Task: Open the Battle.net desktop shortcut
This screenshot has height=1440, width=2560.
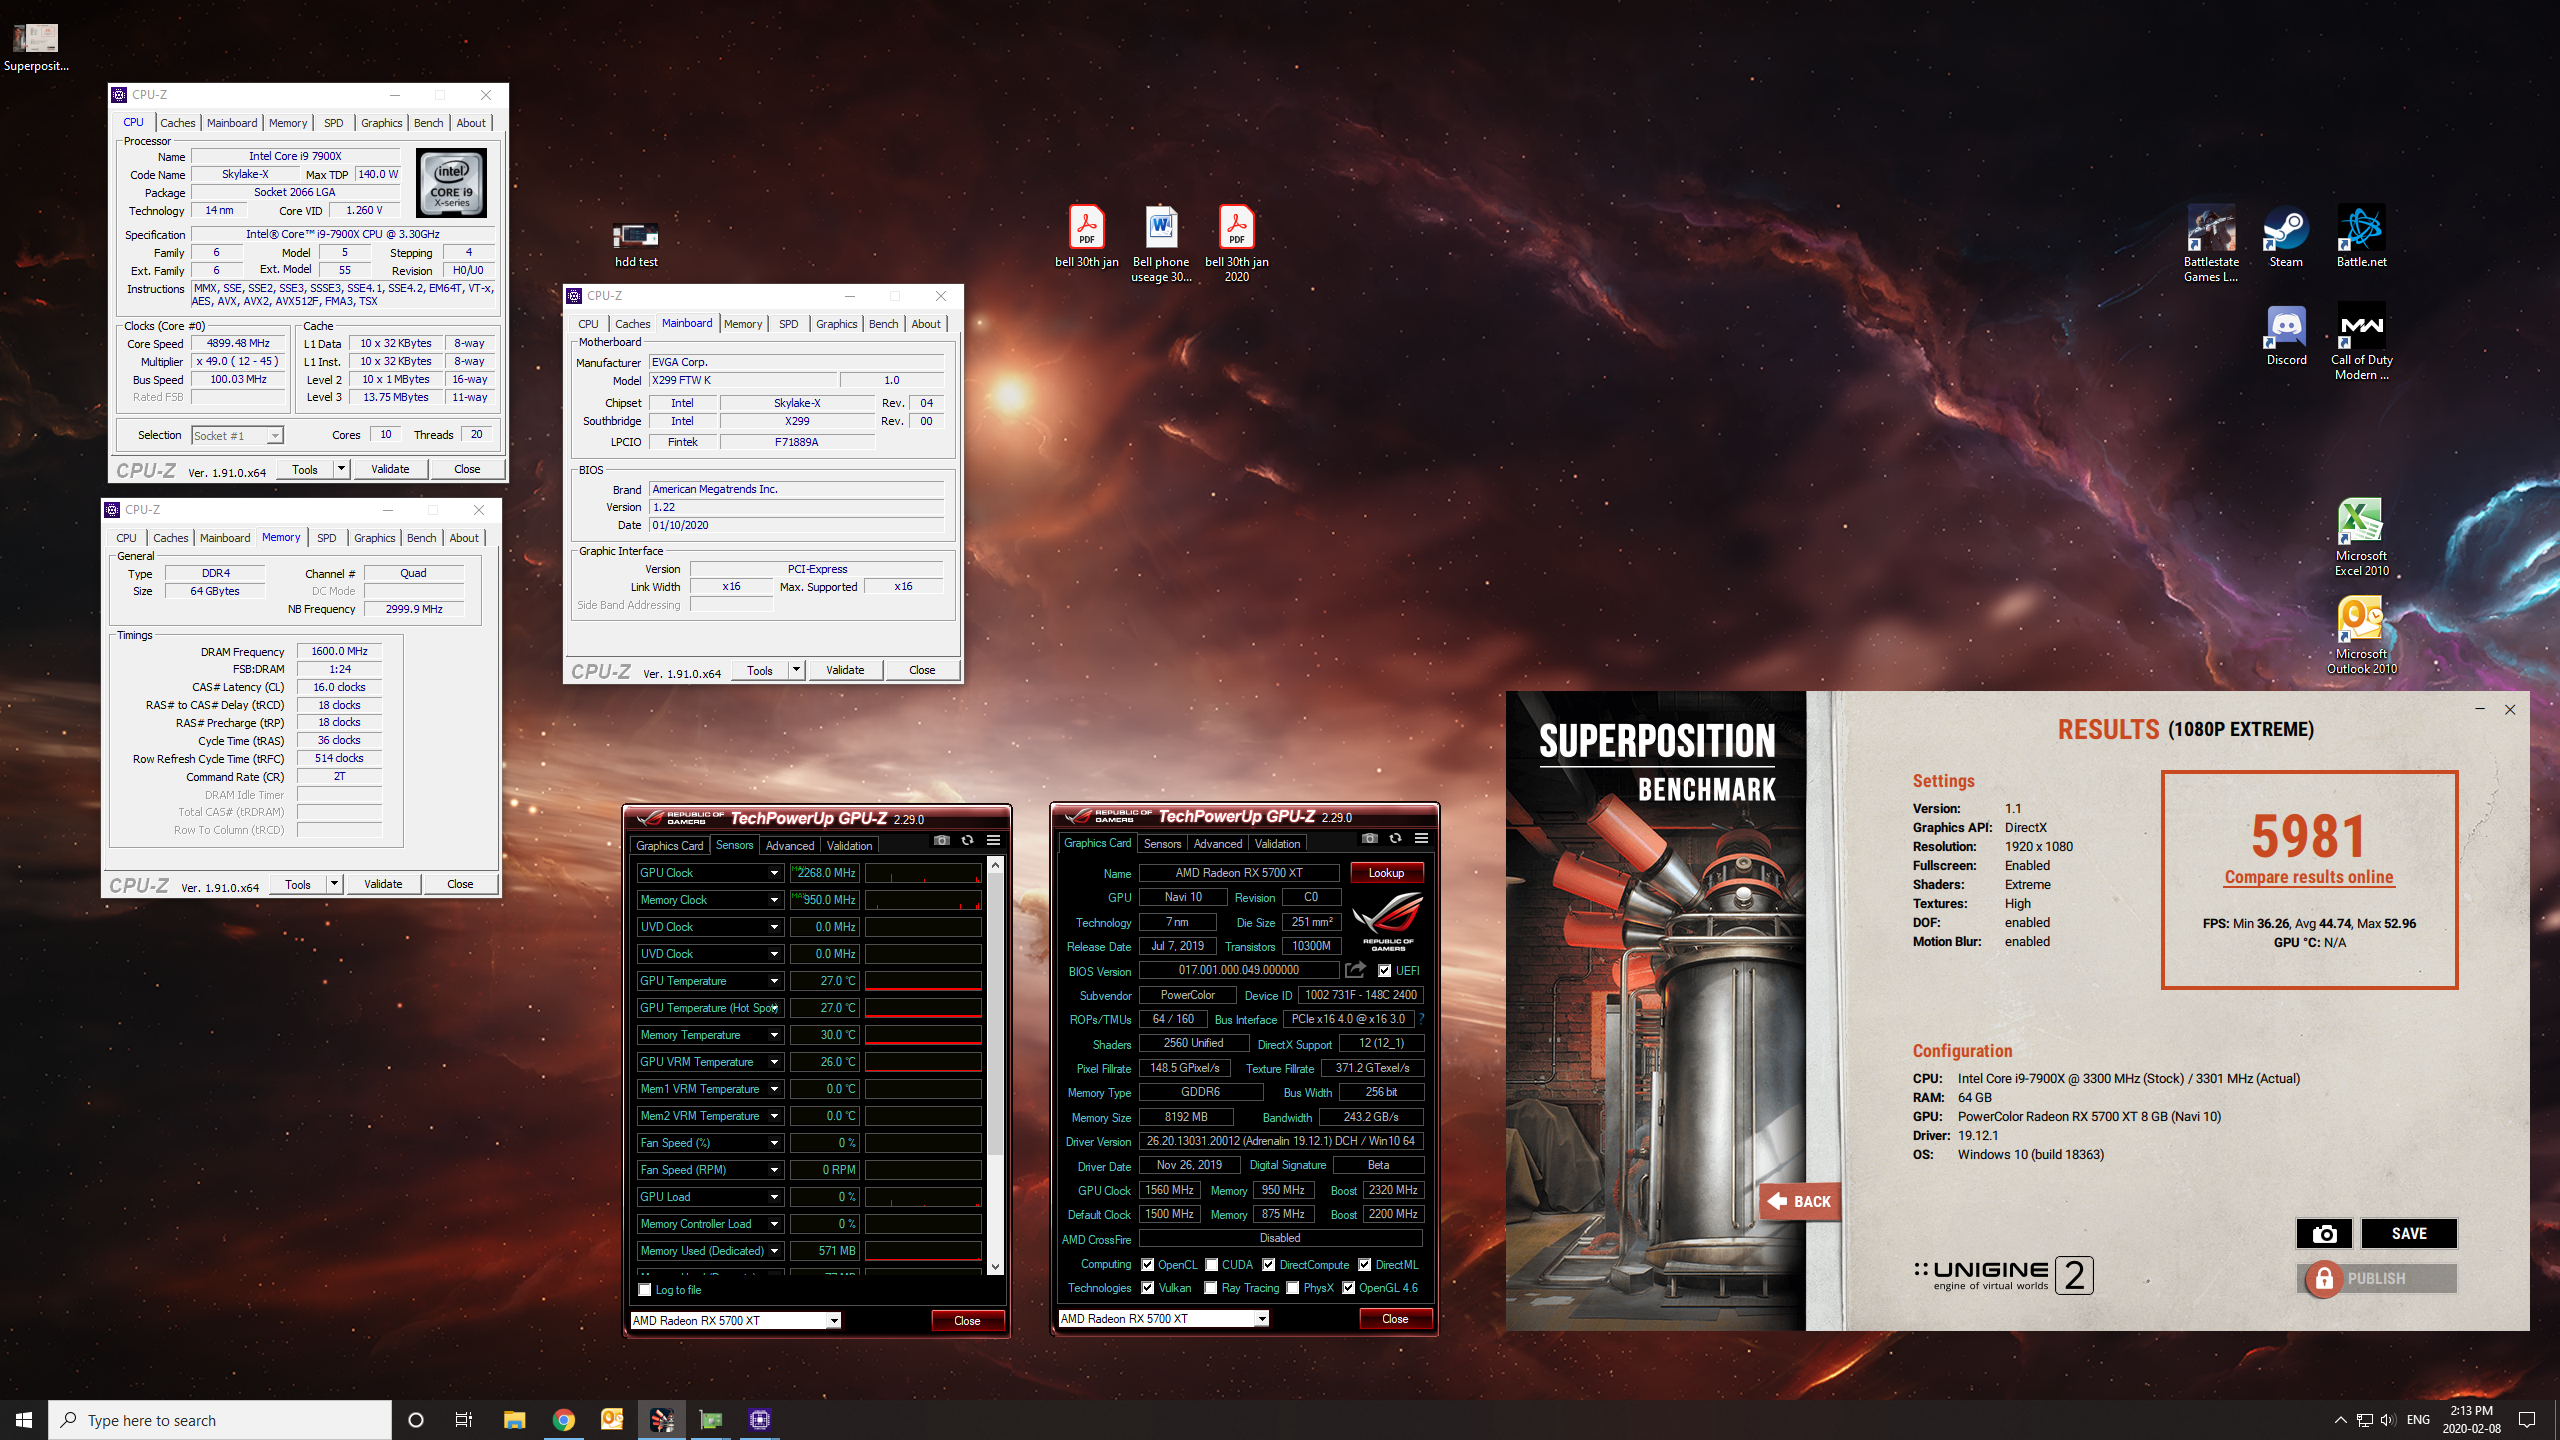Action: pos(2361,237)
